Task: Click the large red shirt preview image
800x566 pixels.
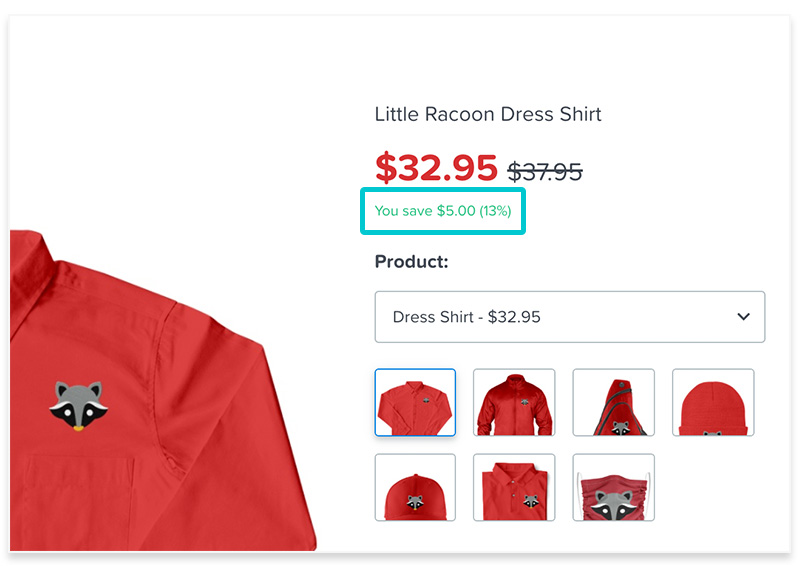Action: point(163,390)
